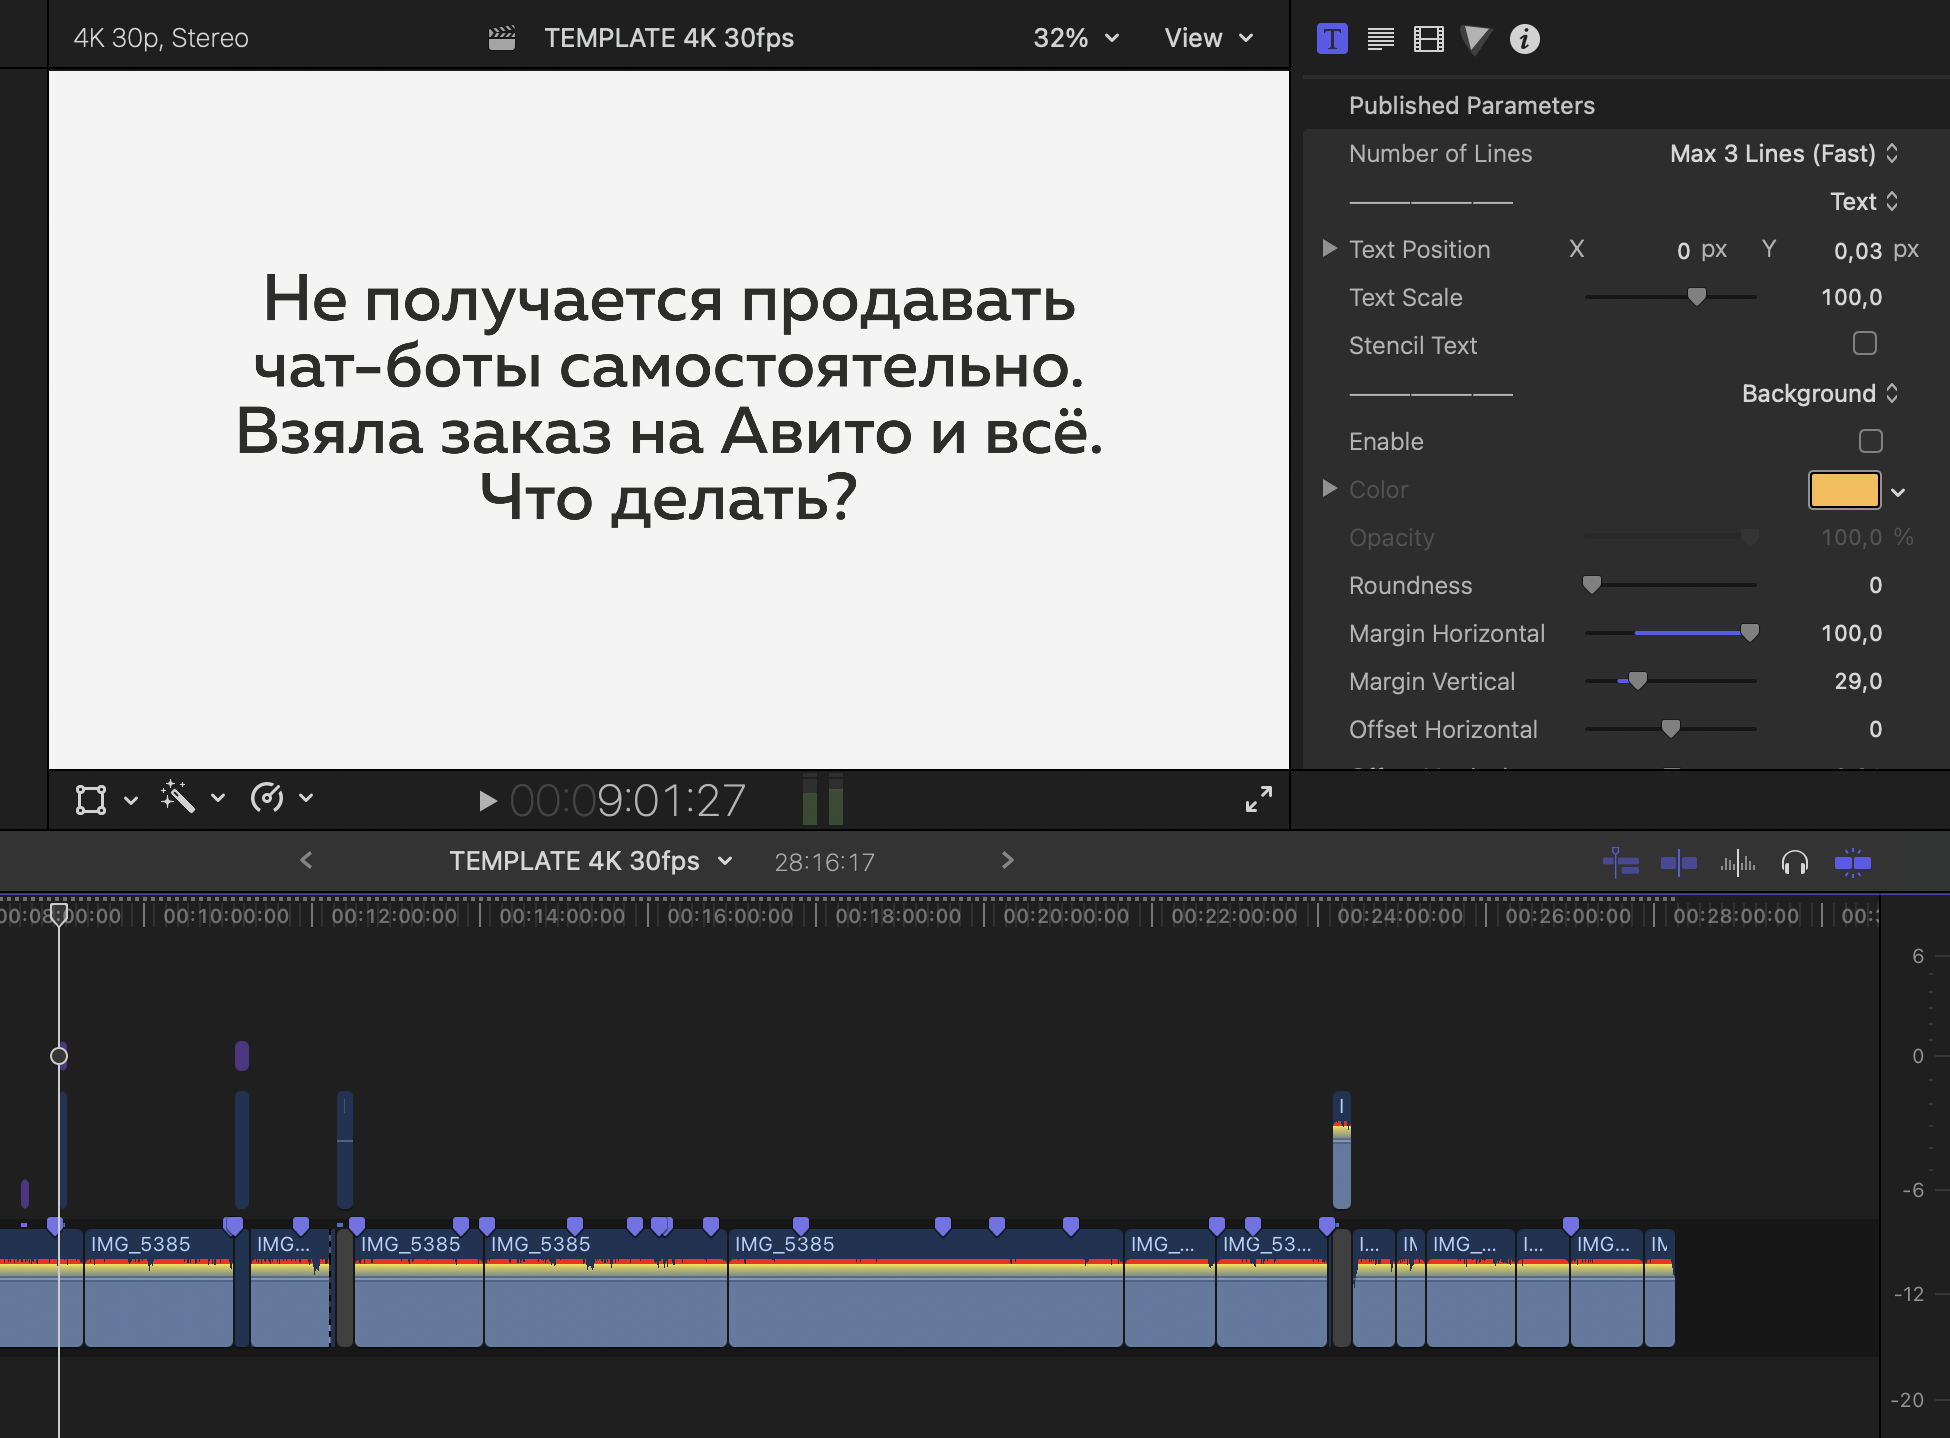Open the Background section popup

(x=1820, y=394)
